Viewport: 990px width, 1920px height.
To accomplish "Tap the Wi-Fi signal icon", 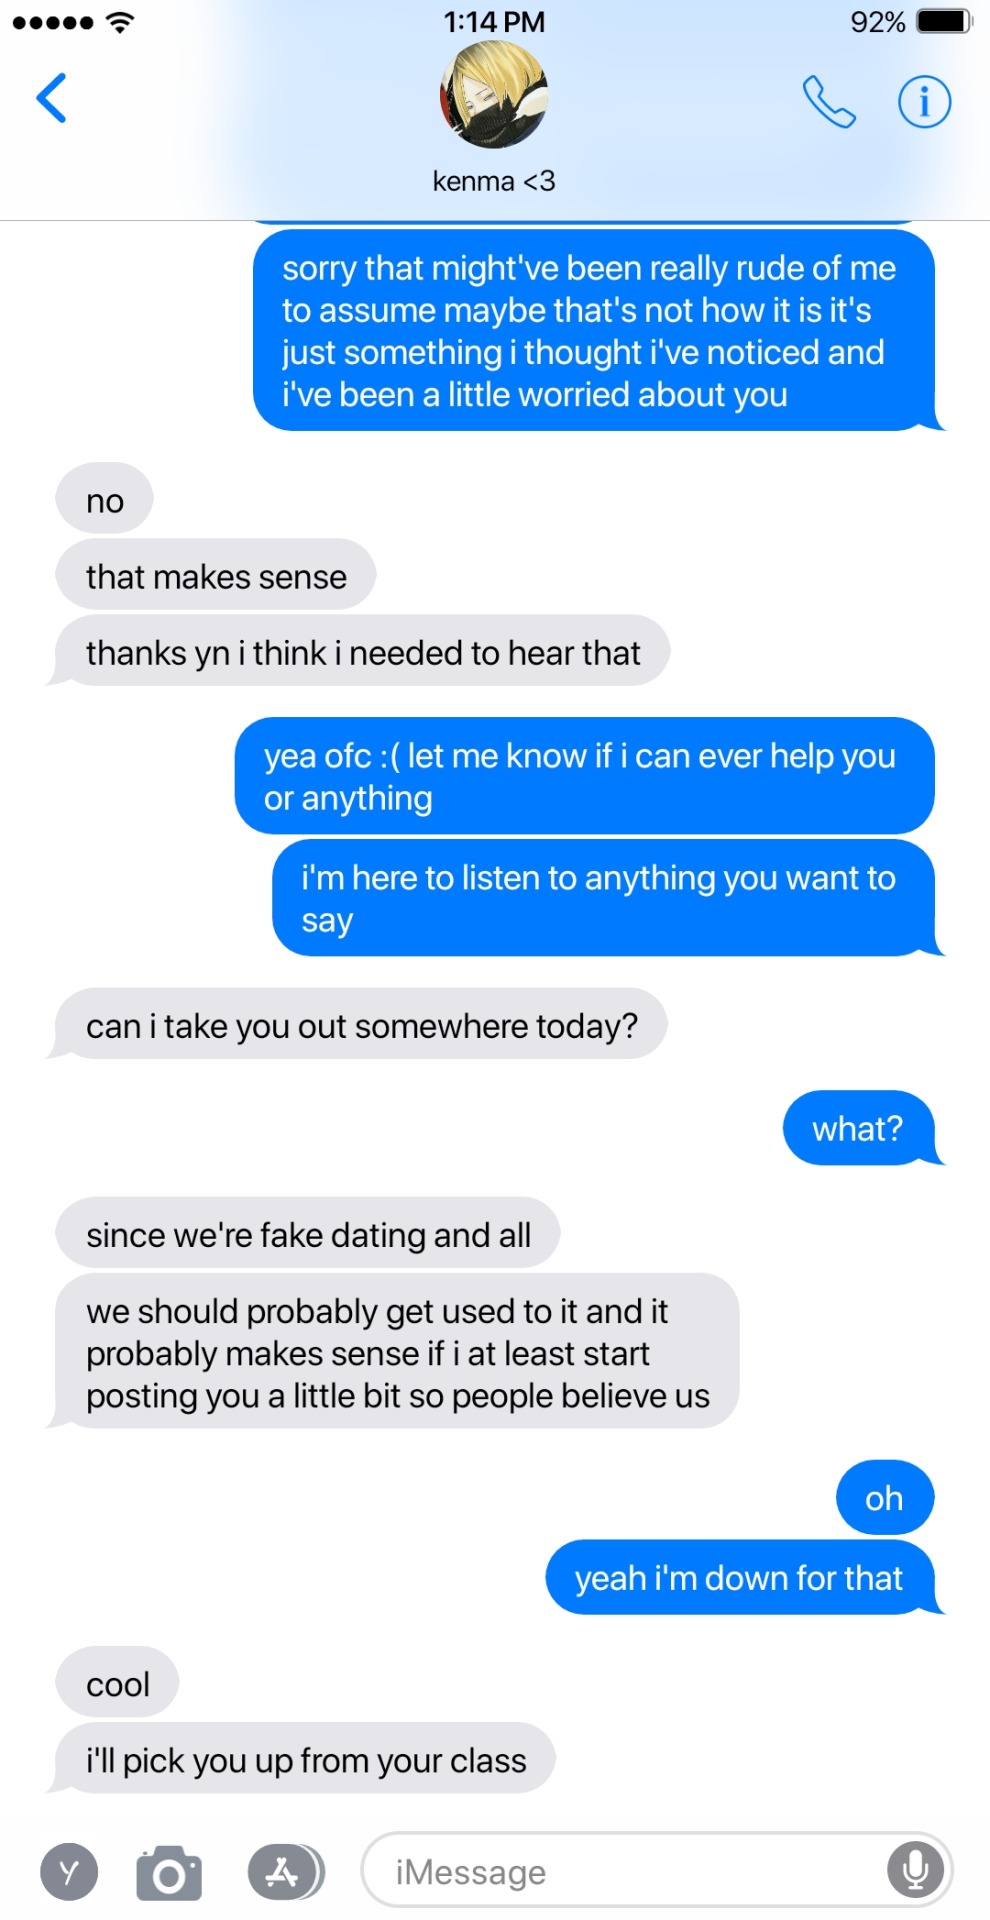I will [x=120, y=22].
